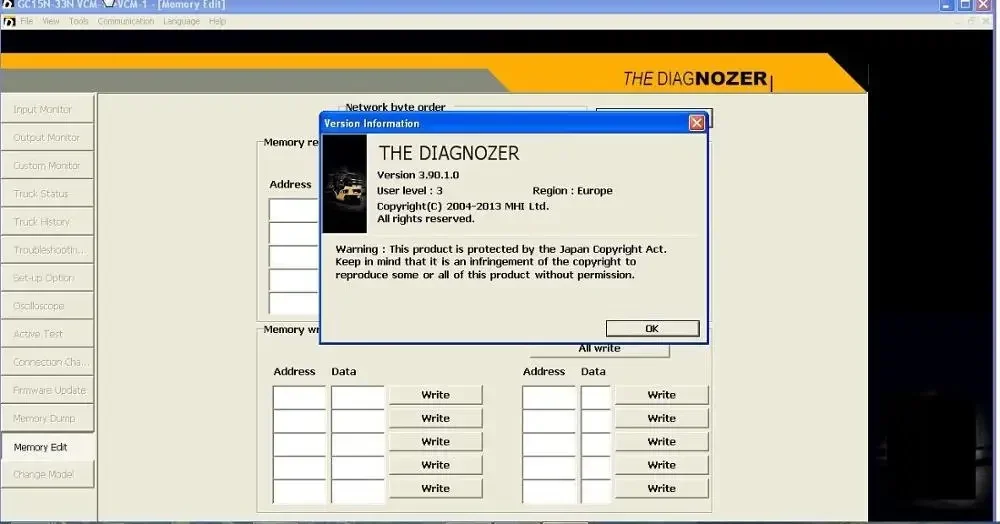Open the File menu
This screenshot has height=524, width=1000.
coord(27,21)
